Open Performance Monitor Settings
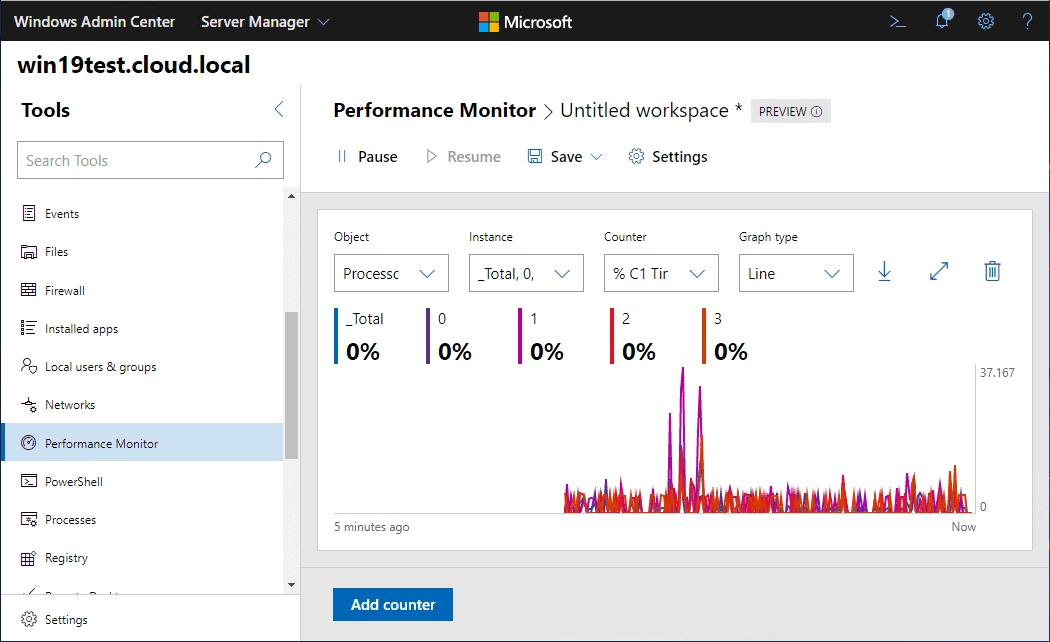The image size is (1050, 642). coord(668,157)
